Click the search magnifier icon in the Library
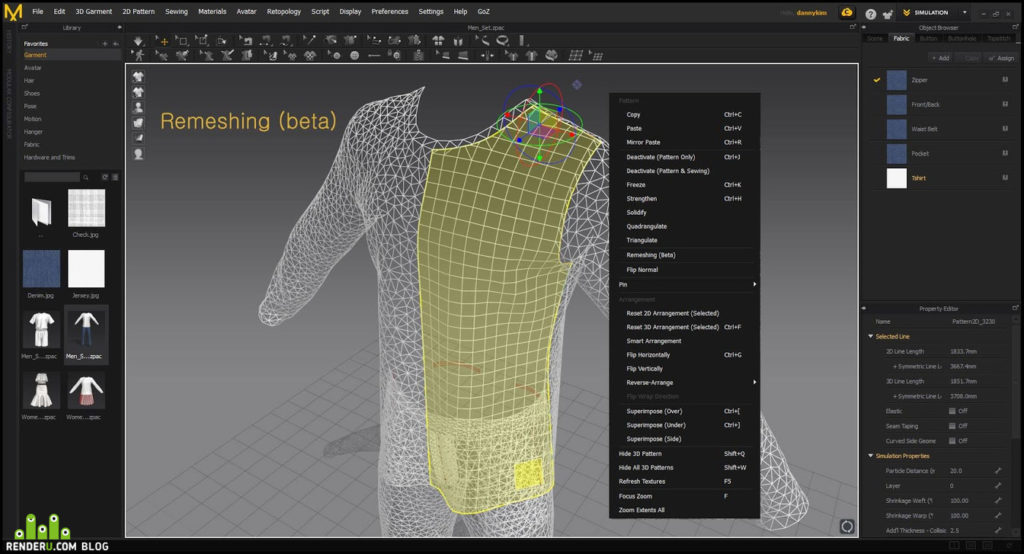The width and height of the screenshot is (1024, 554). coord(86,177)
